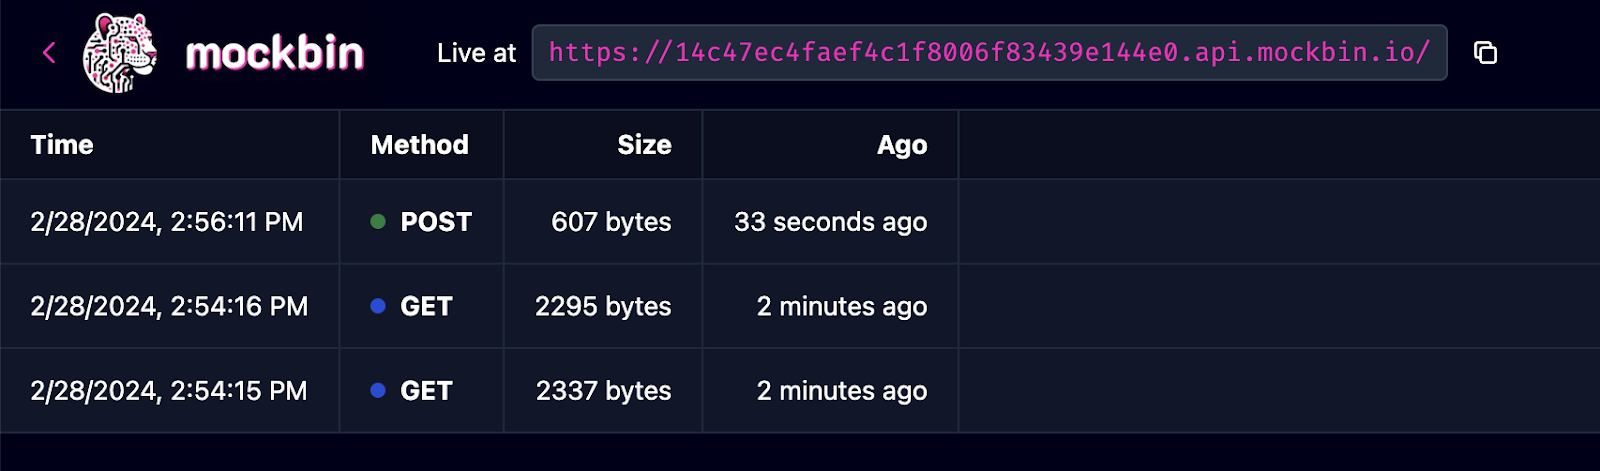Click the 33 seconds ago cell

831,222
